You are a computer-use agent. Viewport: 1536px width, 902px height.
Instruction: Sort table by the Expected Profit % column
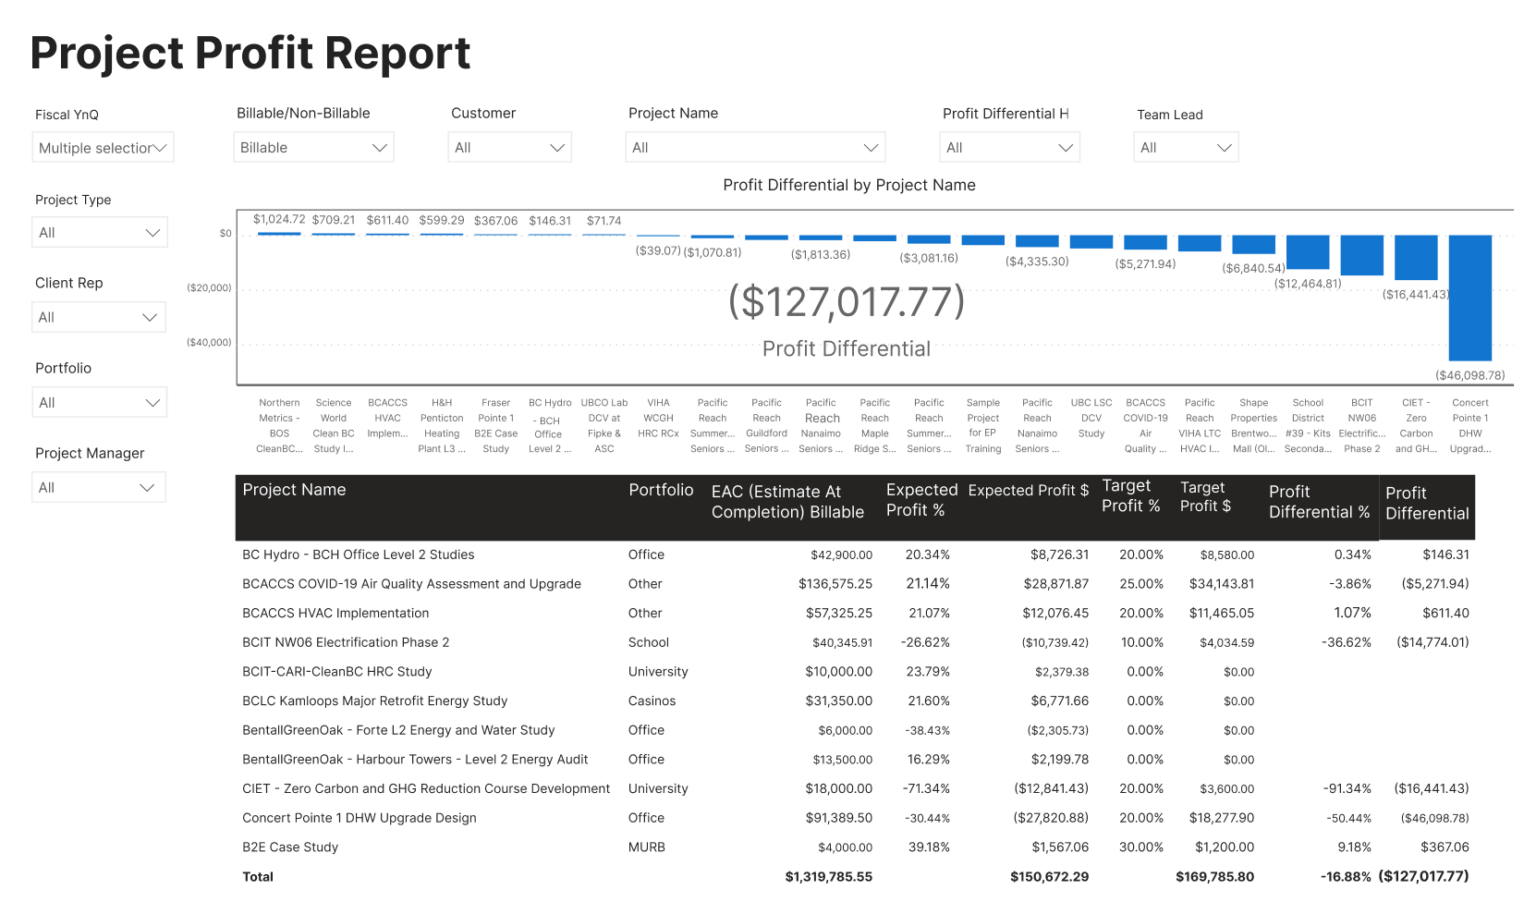point(920,500)
